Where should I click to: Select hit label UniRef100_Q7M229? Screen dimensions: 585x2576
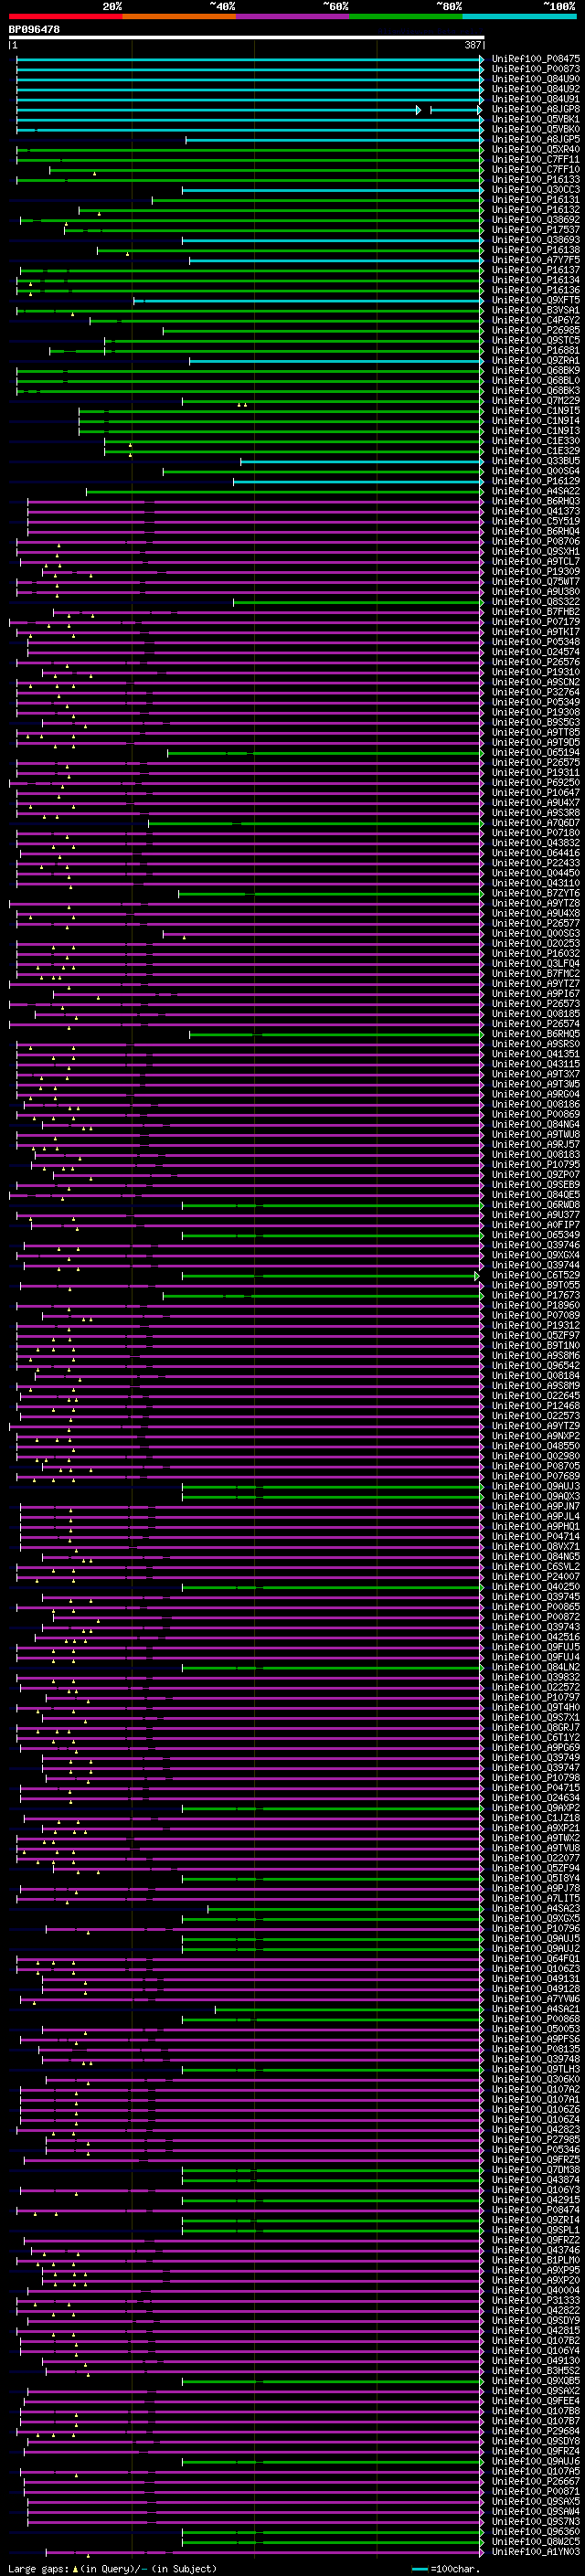[x=535, y=401]
